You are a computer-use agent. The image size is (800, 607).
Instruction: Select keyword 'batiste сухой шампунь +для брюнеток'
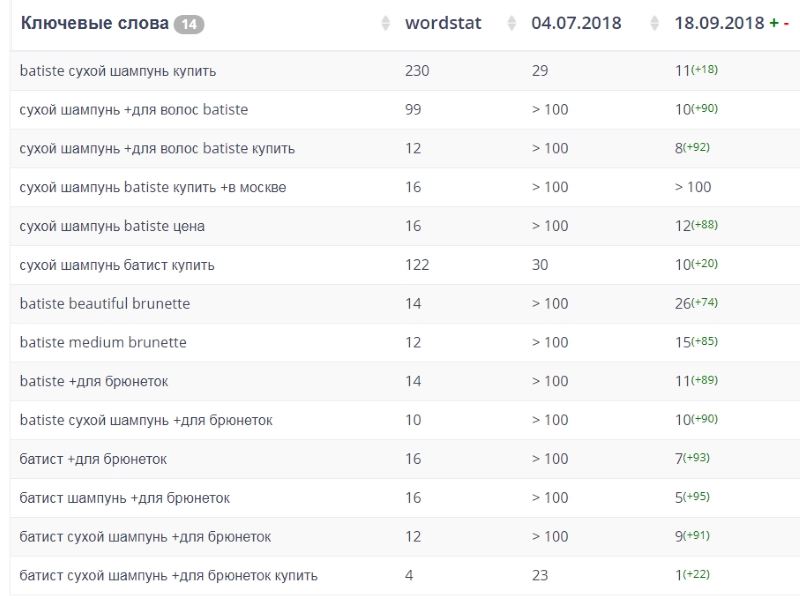click(146, 420)
